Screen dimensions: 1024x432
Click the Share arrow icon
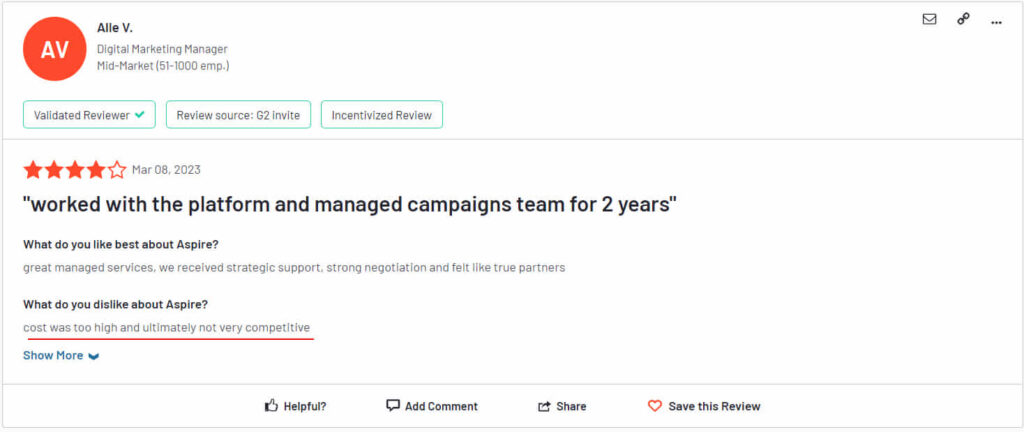tap(544, 406)
